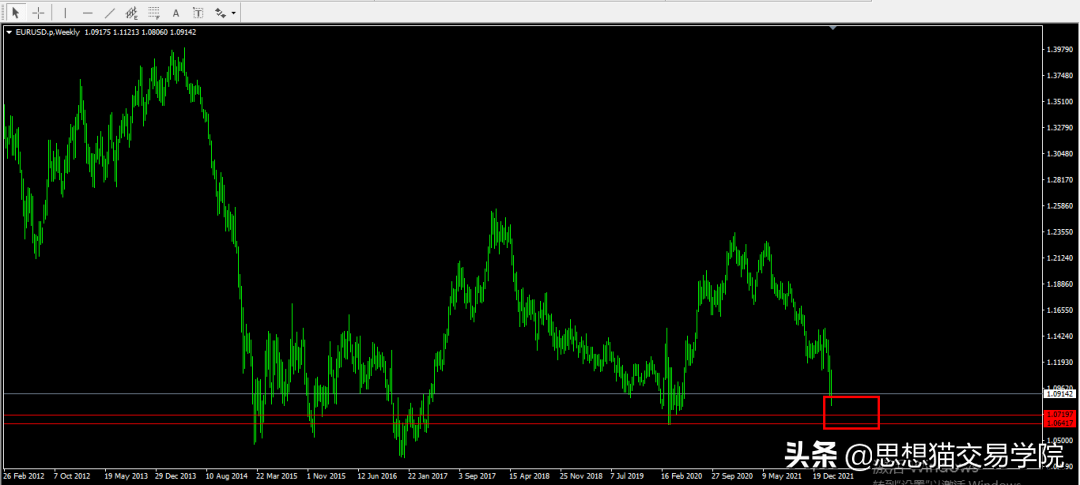Click the 26 Feb 2012 date label
The image size is (1080, 485).
(x=23, y=476)
